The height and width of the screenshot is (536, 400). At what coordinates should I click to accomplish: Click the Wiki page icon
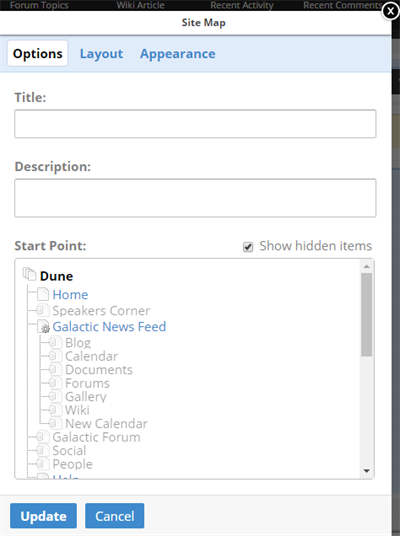[x=55, y=410]
